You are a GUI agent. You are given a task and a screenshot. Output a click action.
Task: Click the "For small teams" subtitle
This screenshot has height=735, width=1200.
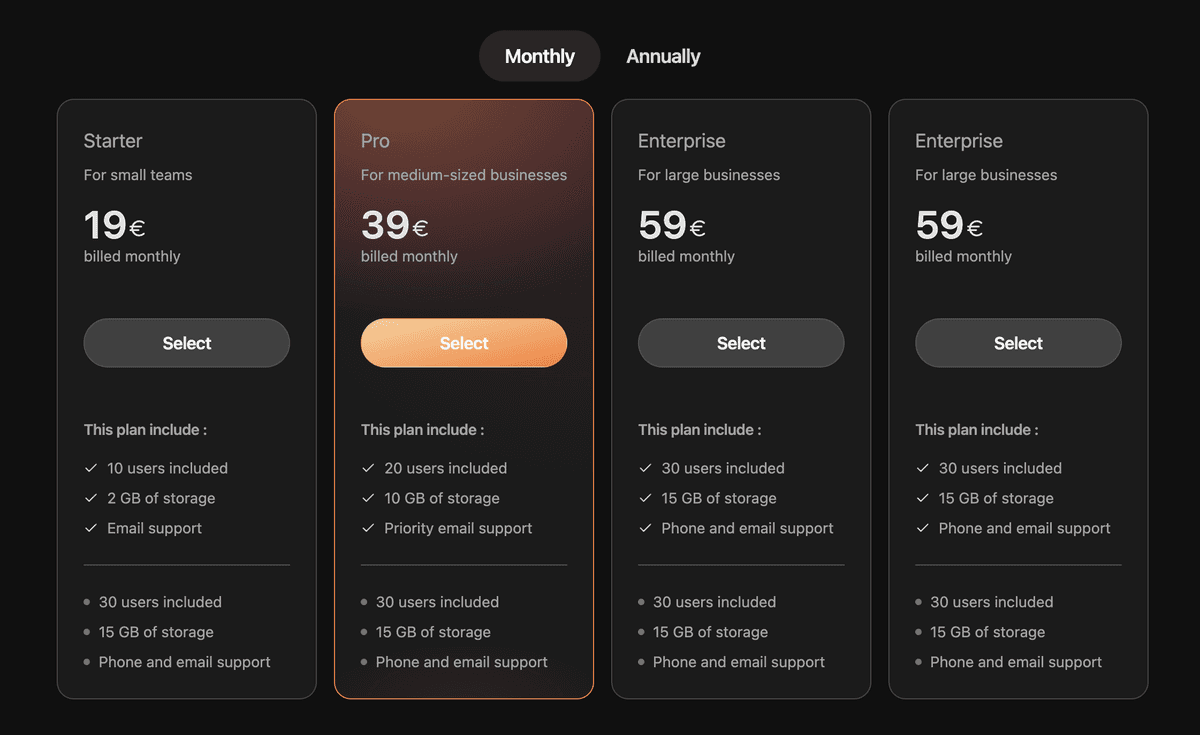click(x=138, y=175)
